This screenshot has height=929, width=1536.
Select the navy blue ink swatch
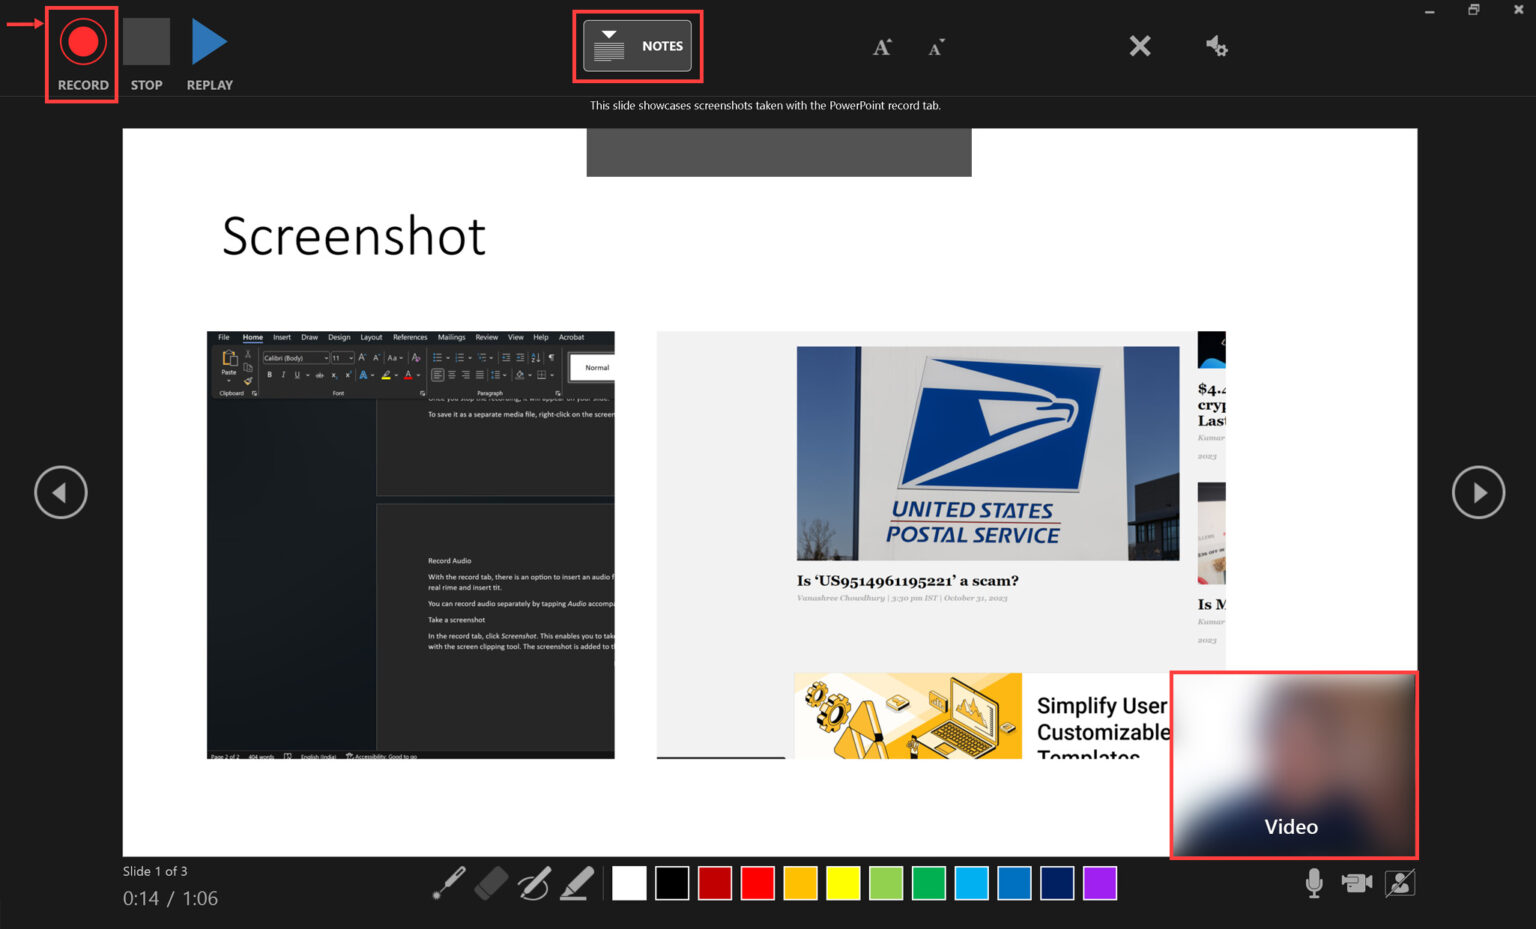tap(1057, 883)
